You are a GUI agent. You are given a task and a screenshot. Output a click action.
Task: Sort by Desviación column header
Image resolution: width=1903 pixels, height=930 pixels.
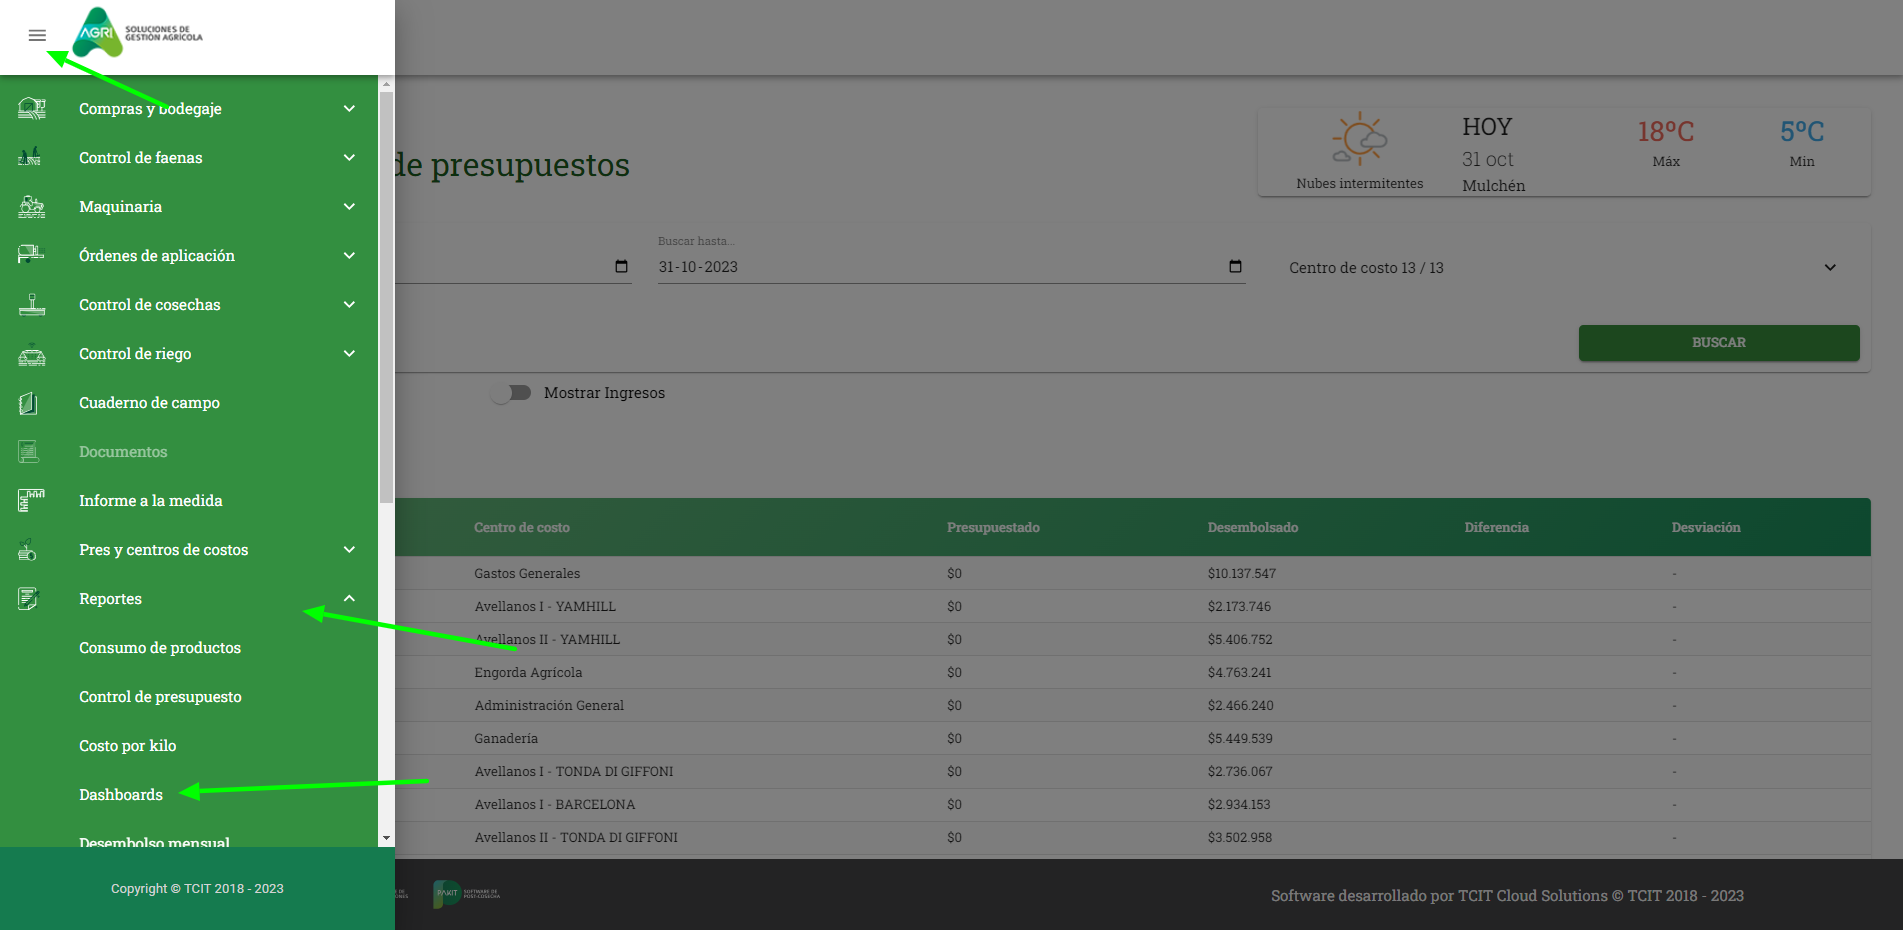[x=1706, y=527]
